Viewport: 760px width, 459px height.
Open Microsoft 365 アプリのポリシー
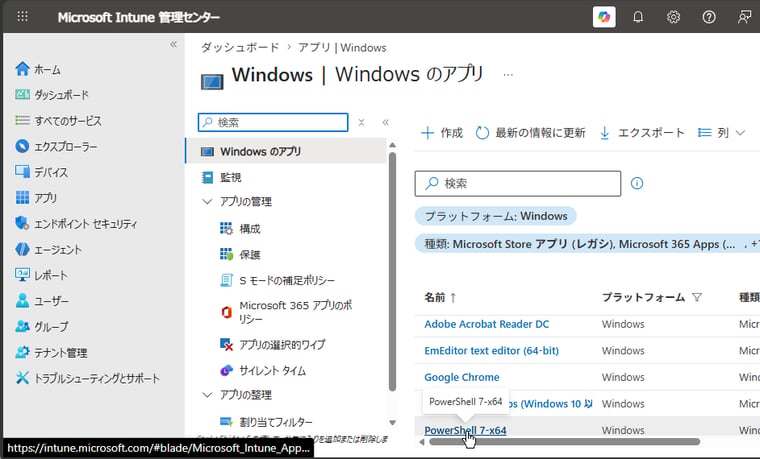click(286, 312)
